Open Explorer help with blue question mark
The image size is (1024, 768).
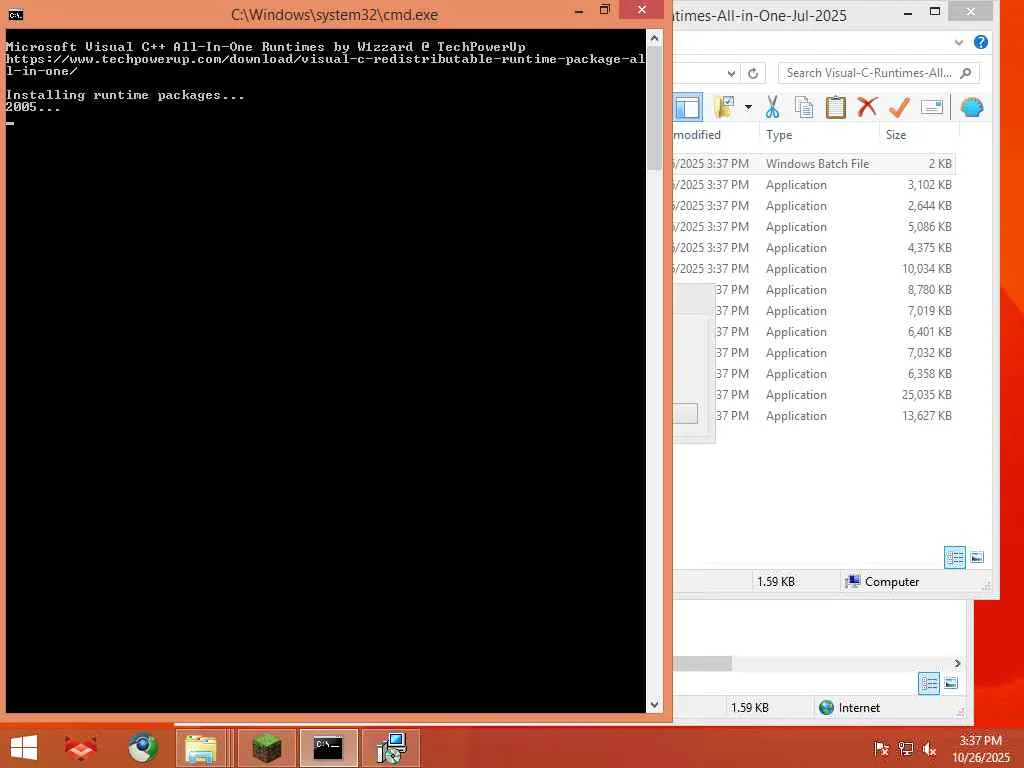(980, 42)
